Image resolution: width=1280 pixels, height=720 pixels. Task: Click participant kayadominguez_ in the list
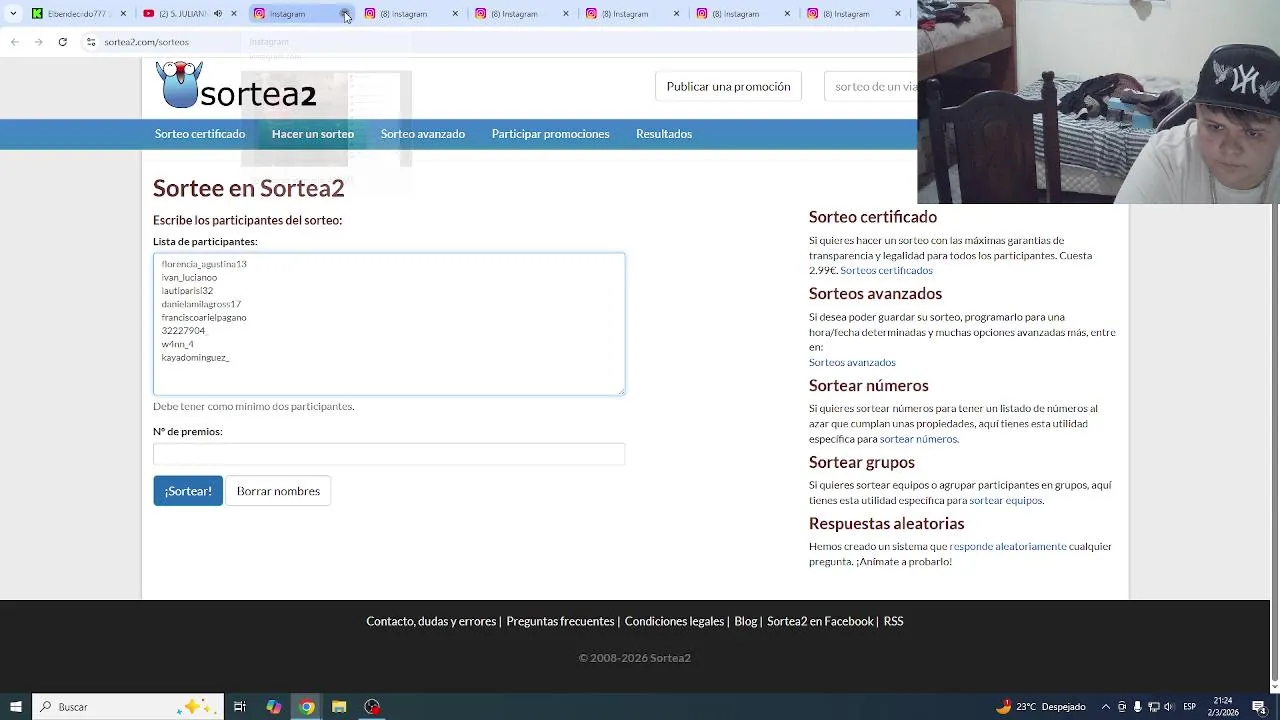pyautogui.click(x=195, y=357)
